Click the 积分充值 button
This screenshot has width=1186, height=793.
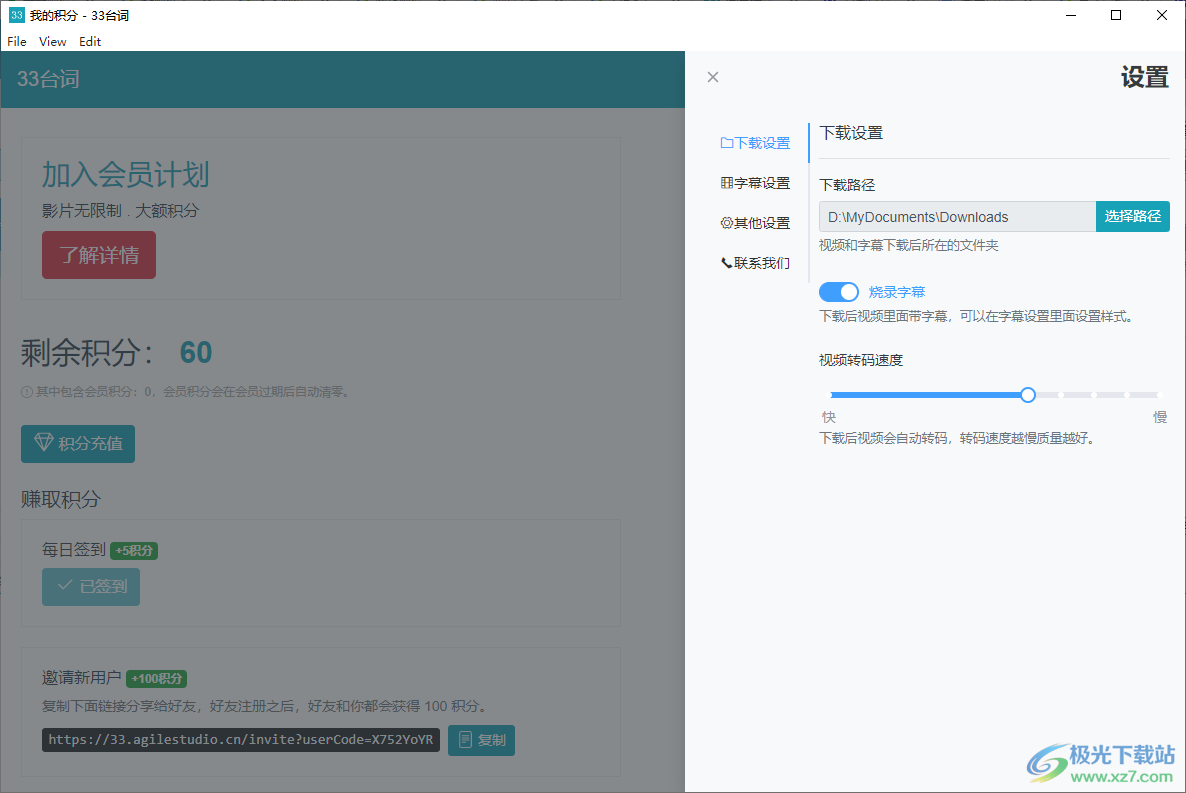coord(78,443)
